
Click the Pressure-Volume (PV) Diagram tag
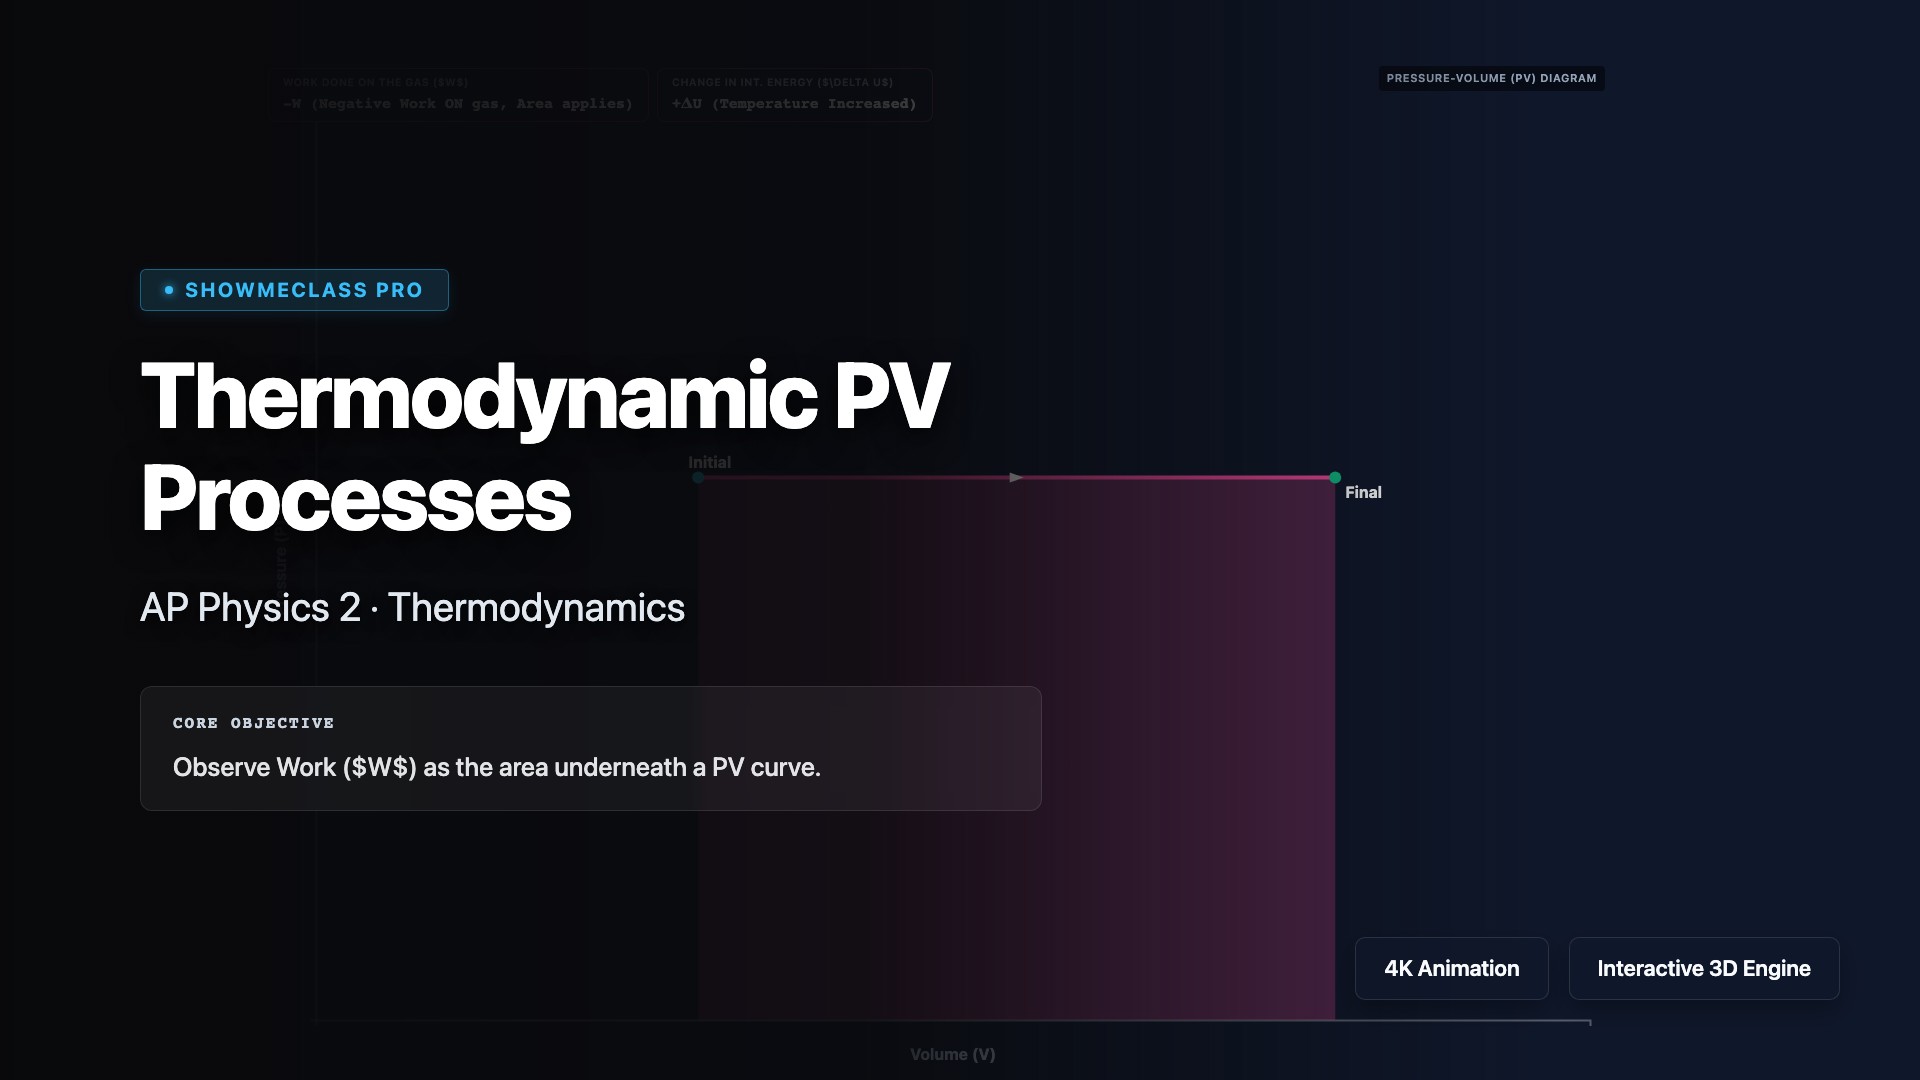click(1491, 78)
